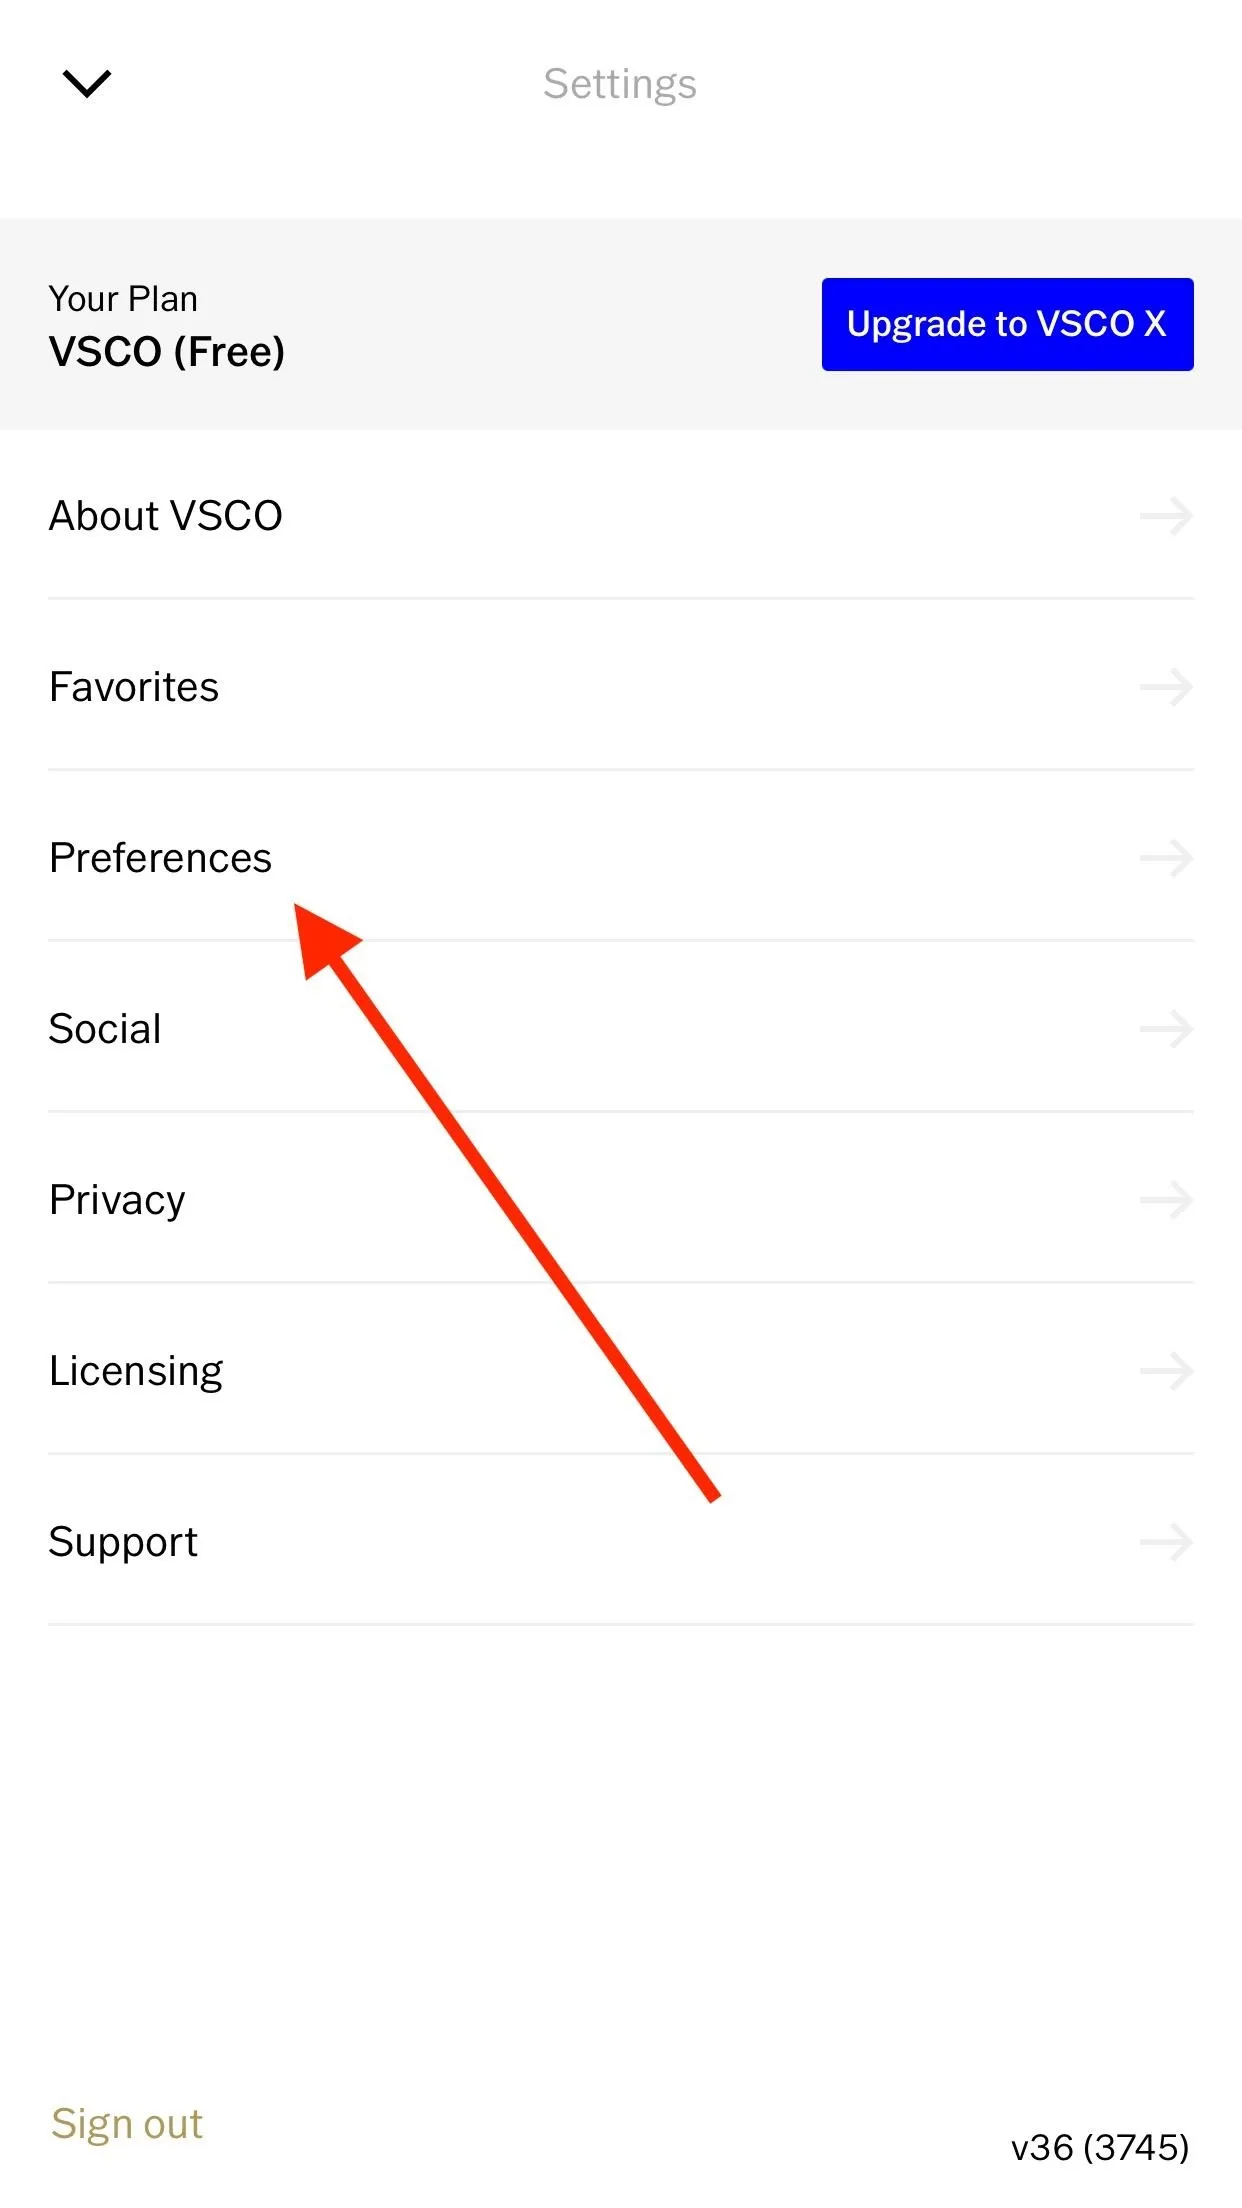Expand the Preferences section
The height and width of the screenshot is (2208, 1242).
point(161,858)
